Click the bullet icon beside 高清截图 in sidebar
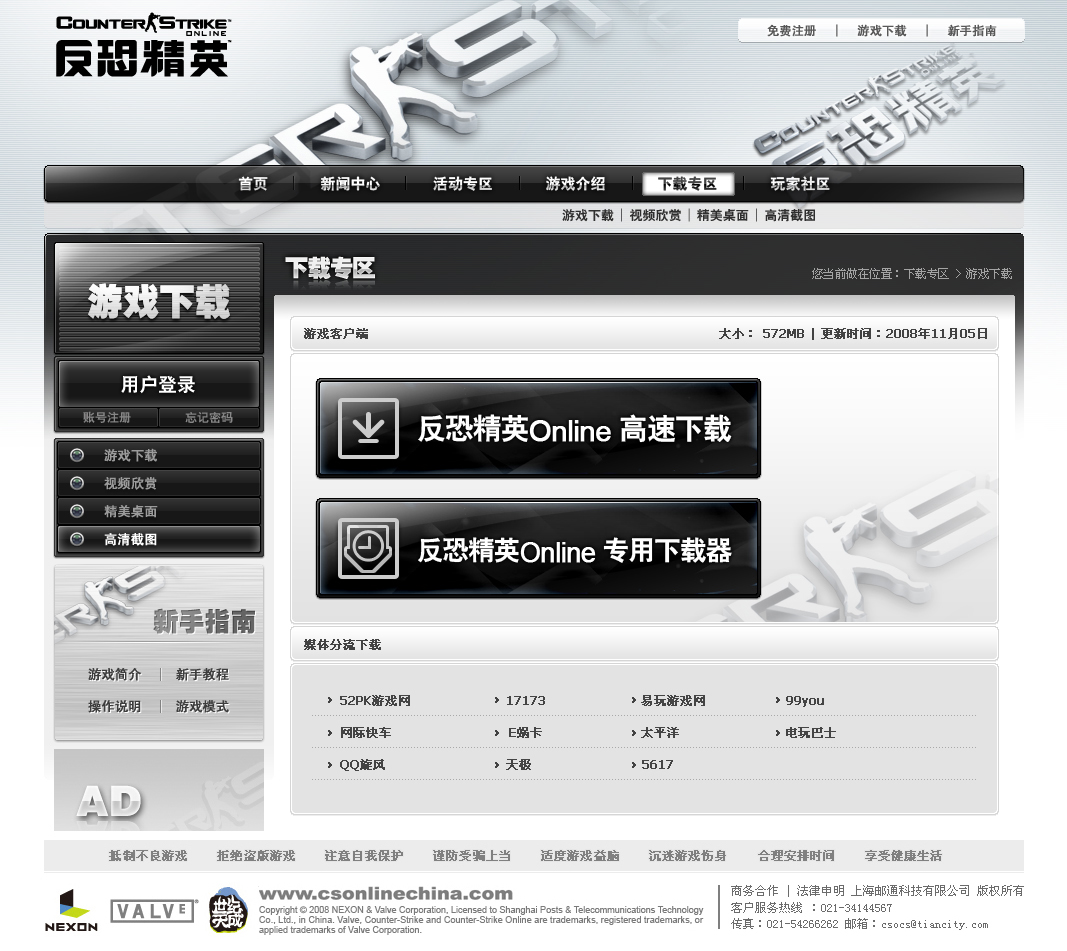 (x=77, y=539)
